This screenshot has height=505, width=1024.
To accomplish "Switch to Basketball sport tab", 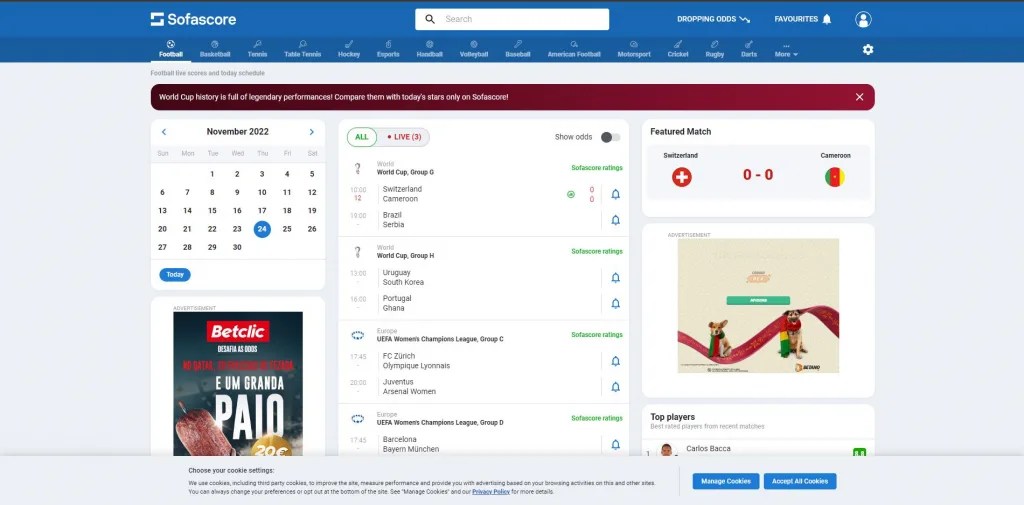I will 215,49.
